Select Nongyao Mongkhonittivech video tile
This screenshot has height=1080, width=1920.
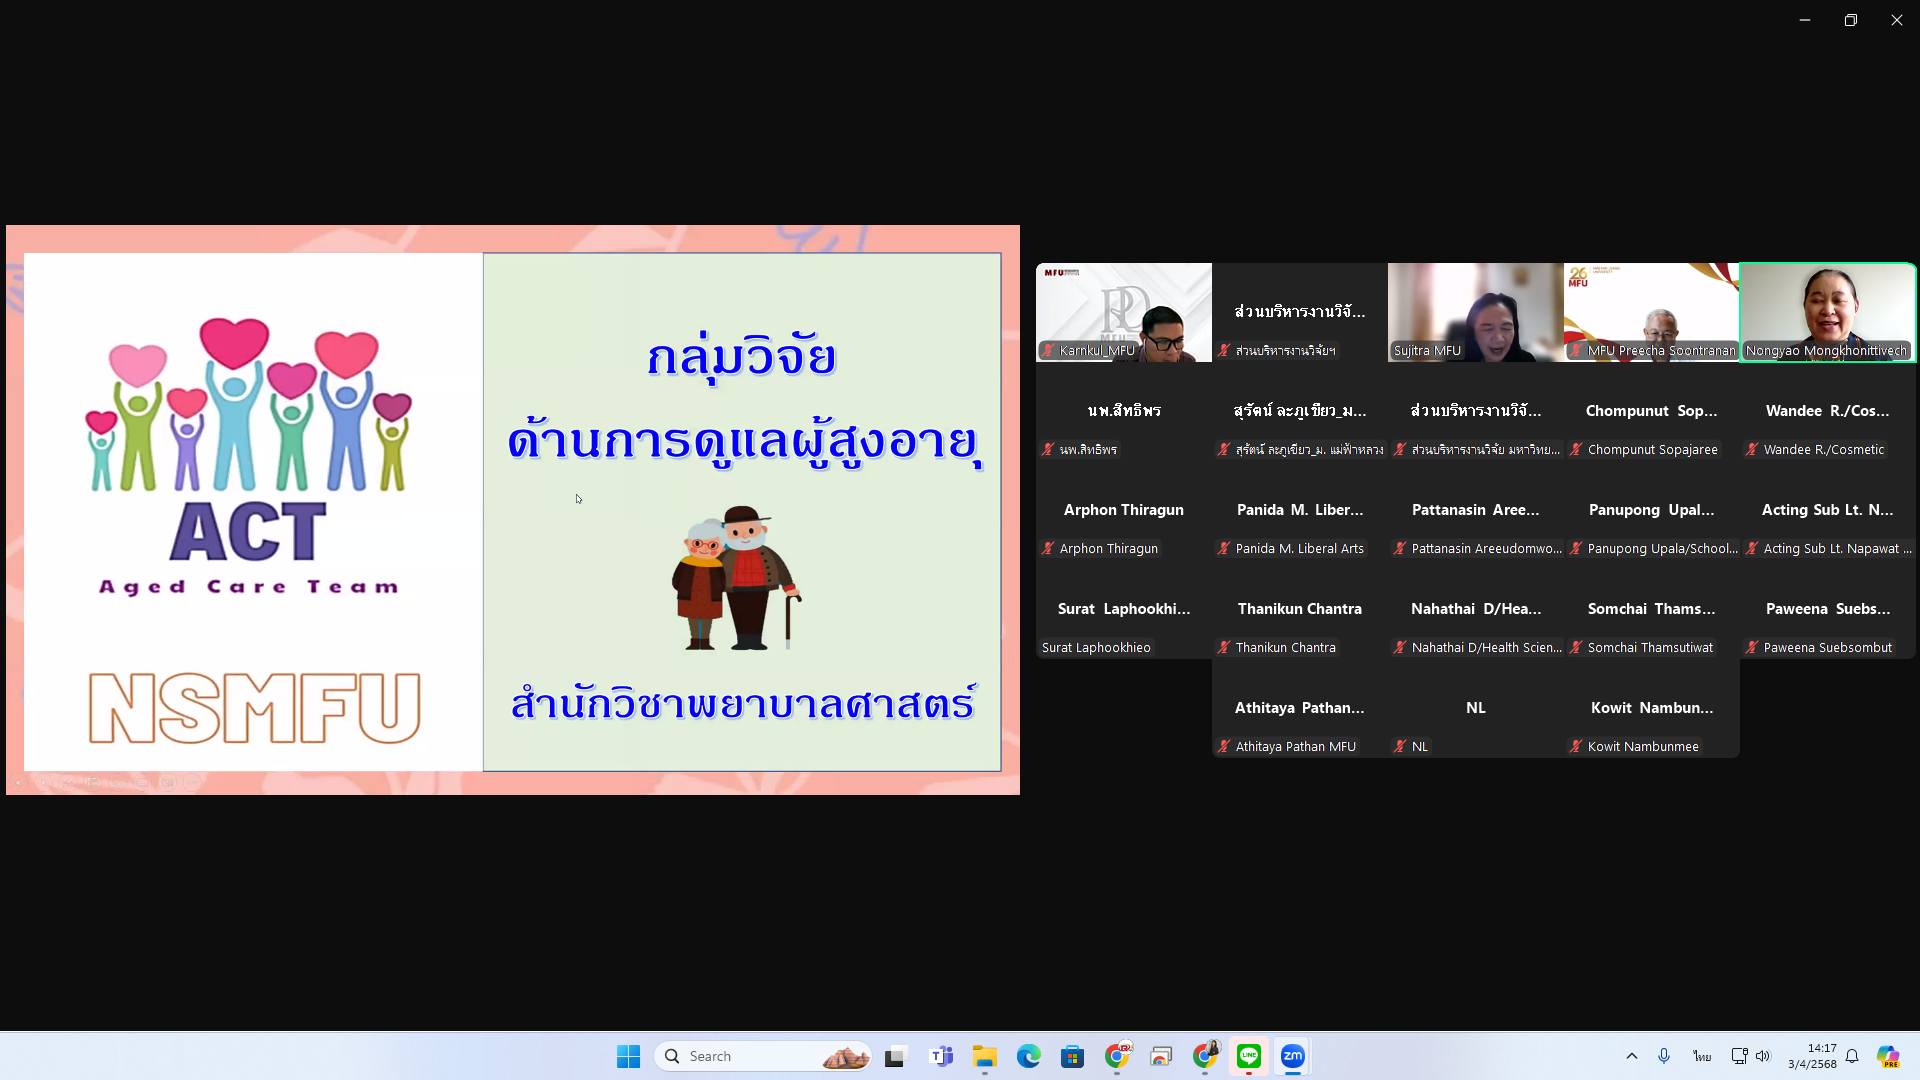(1828, 312)
